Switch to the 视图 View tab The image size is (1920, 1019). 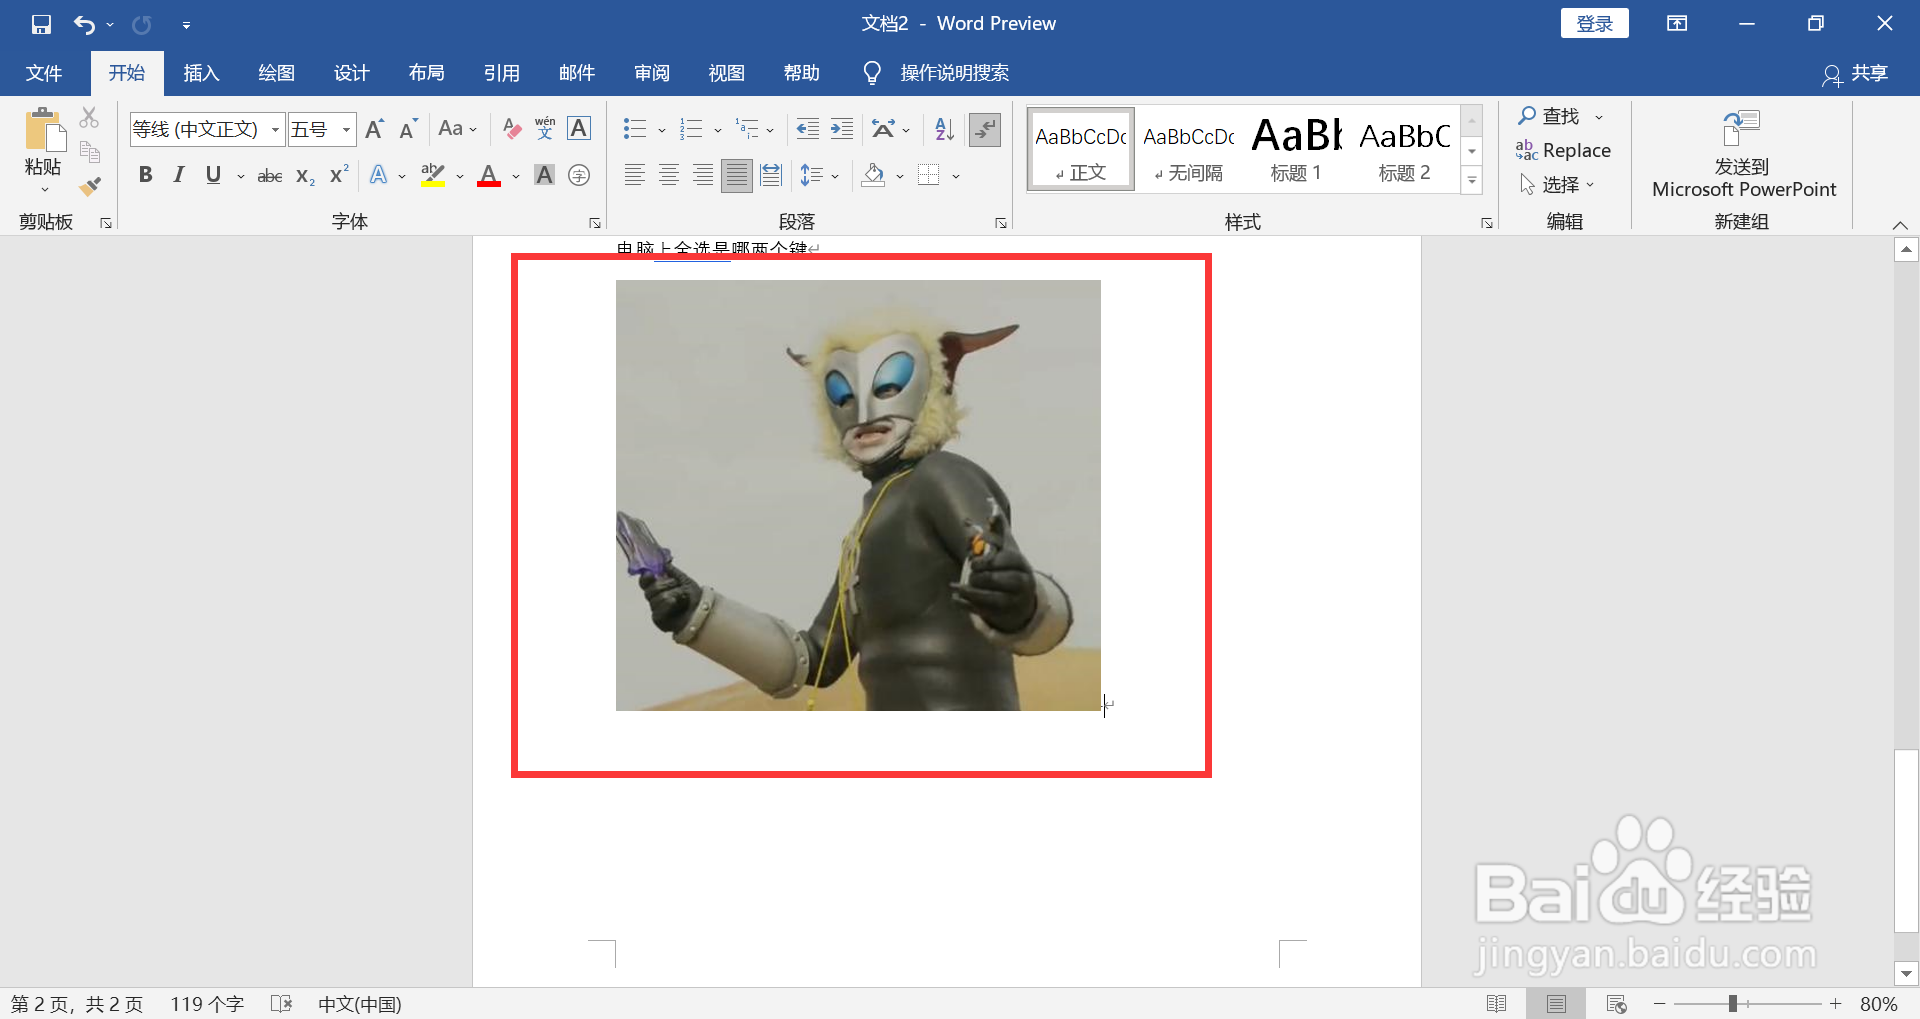726,73
